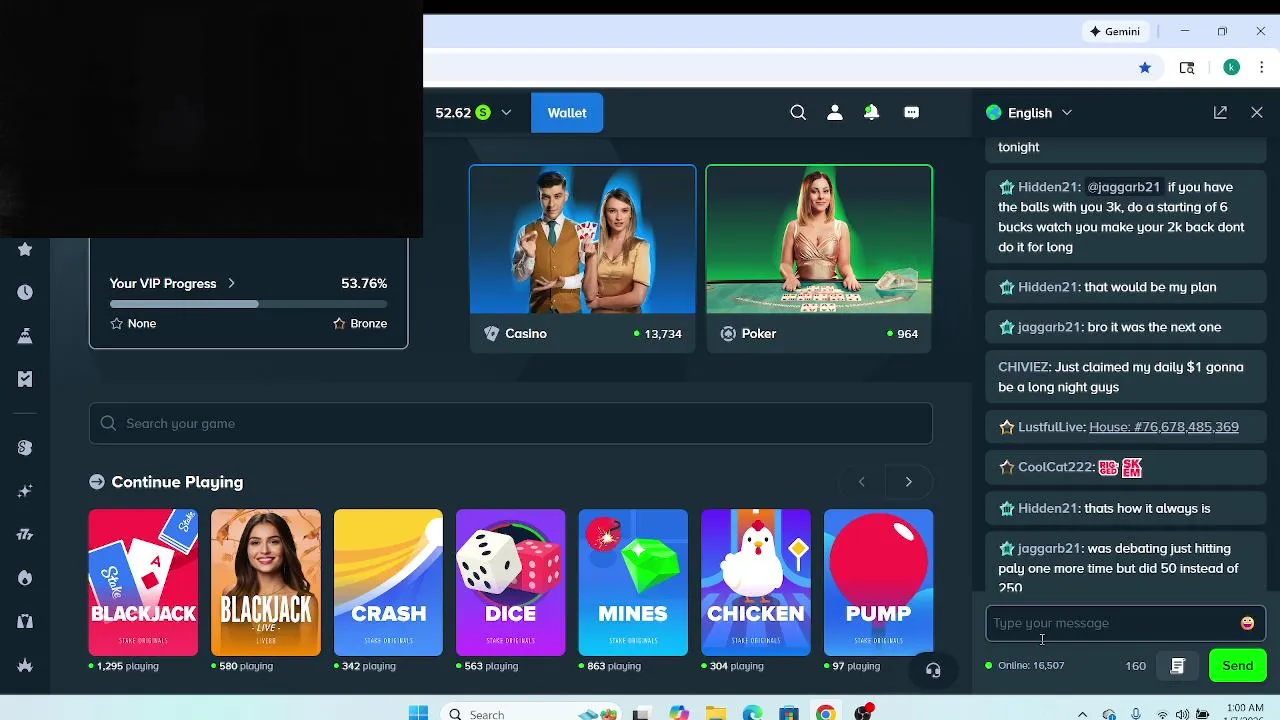Open Microsoft Edge from taskbar
The image size is (1280, 720).
click(x=752, y=714)
